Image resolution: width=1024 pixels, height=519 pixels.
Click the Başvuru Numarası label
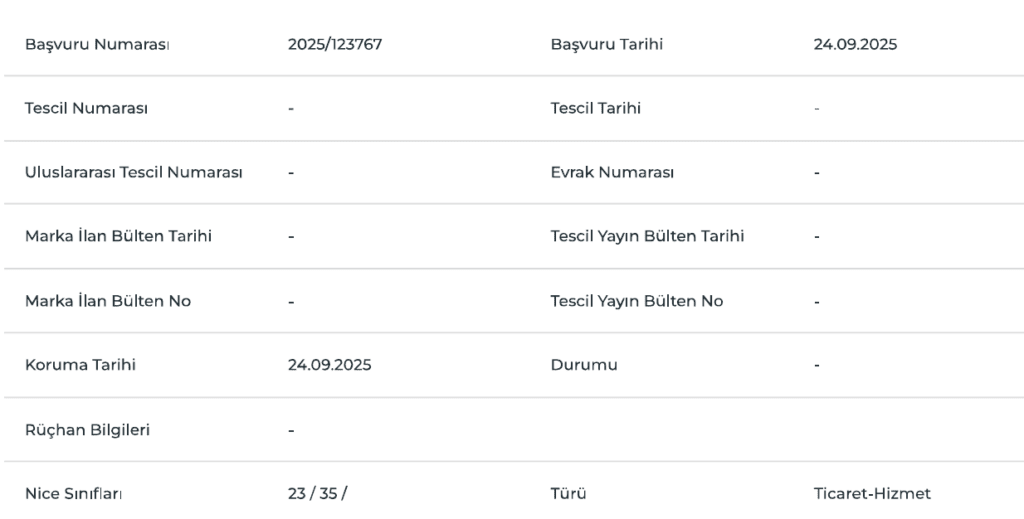97,45
